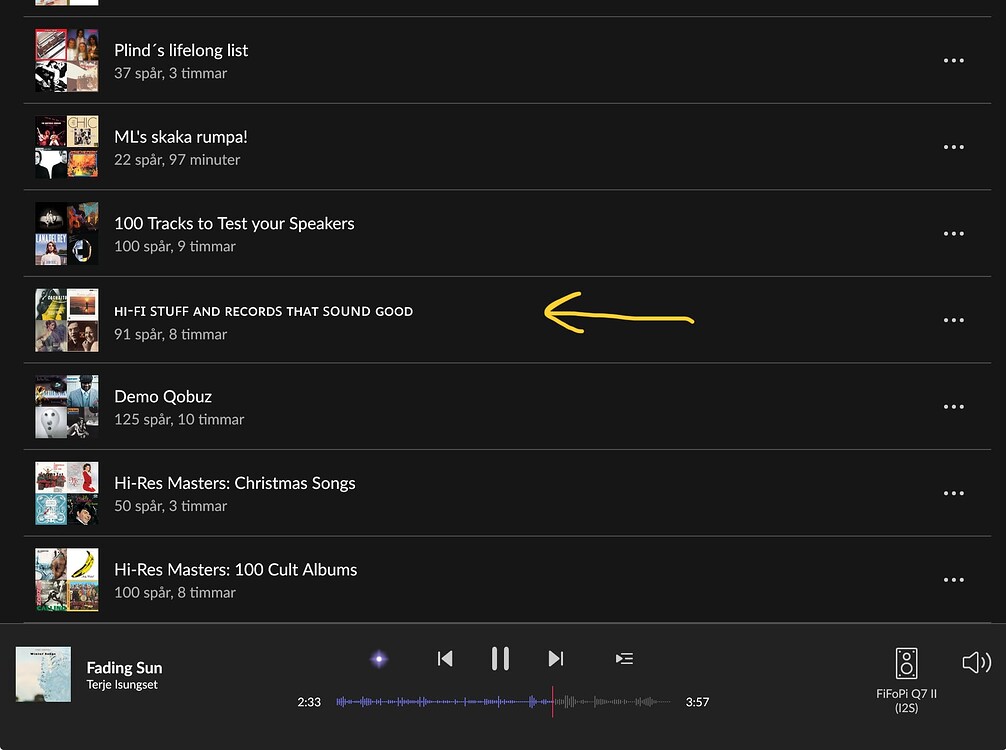Select the track title Fading Sun
Image resolution: width=1006 pixels, height=750 pixels.
point(124,667)
